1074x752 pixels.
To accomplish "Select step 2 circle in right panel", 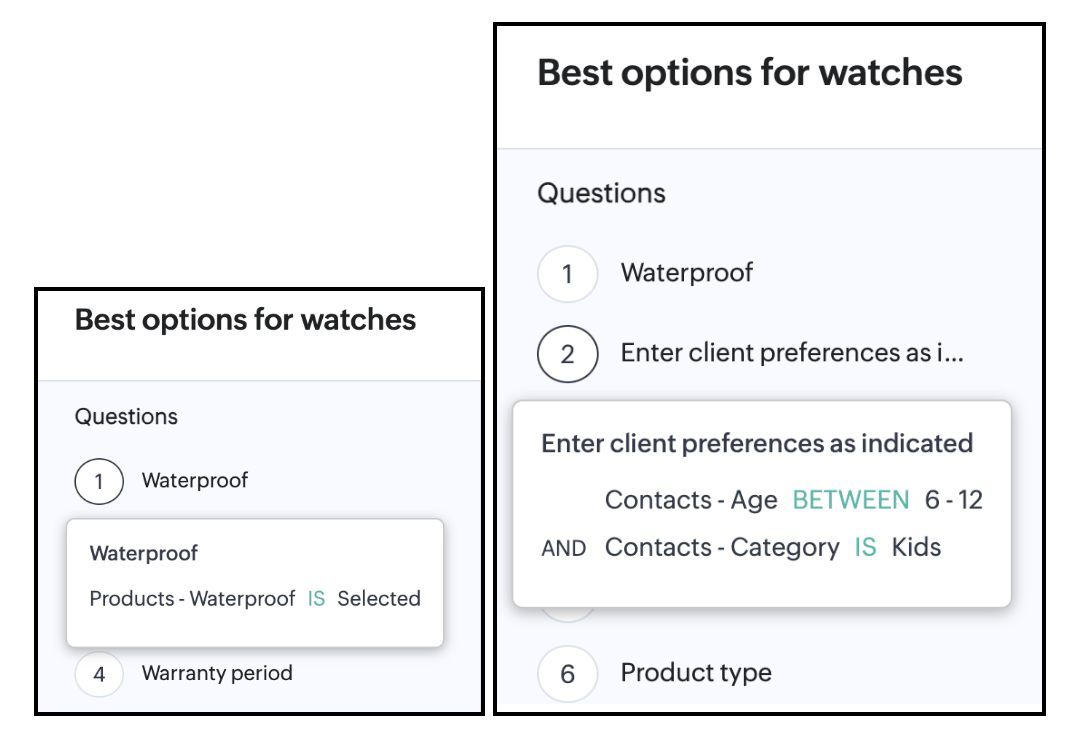I will [567, 354].
